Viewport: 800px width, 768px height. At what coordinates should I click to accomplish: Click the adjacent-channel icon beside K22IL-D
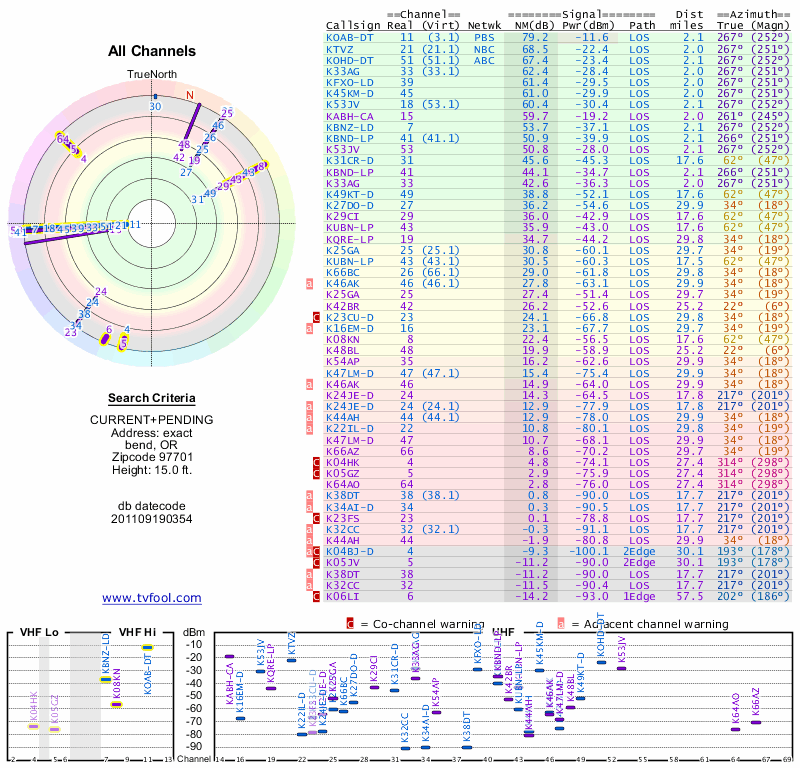(309, 429)
